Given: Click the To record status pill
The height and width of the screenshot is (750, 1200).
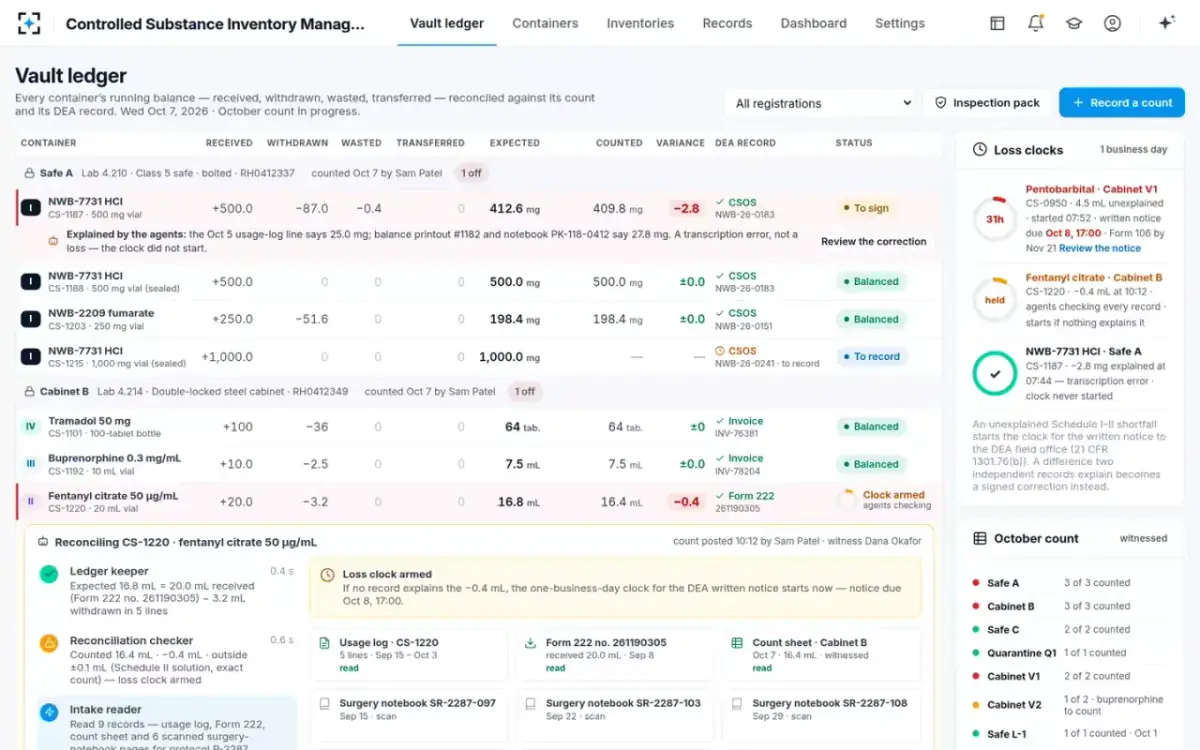Looking at the screenshot, I should 871,357.
